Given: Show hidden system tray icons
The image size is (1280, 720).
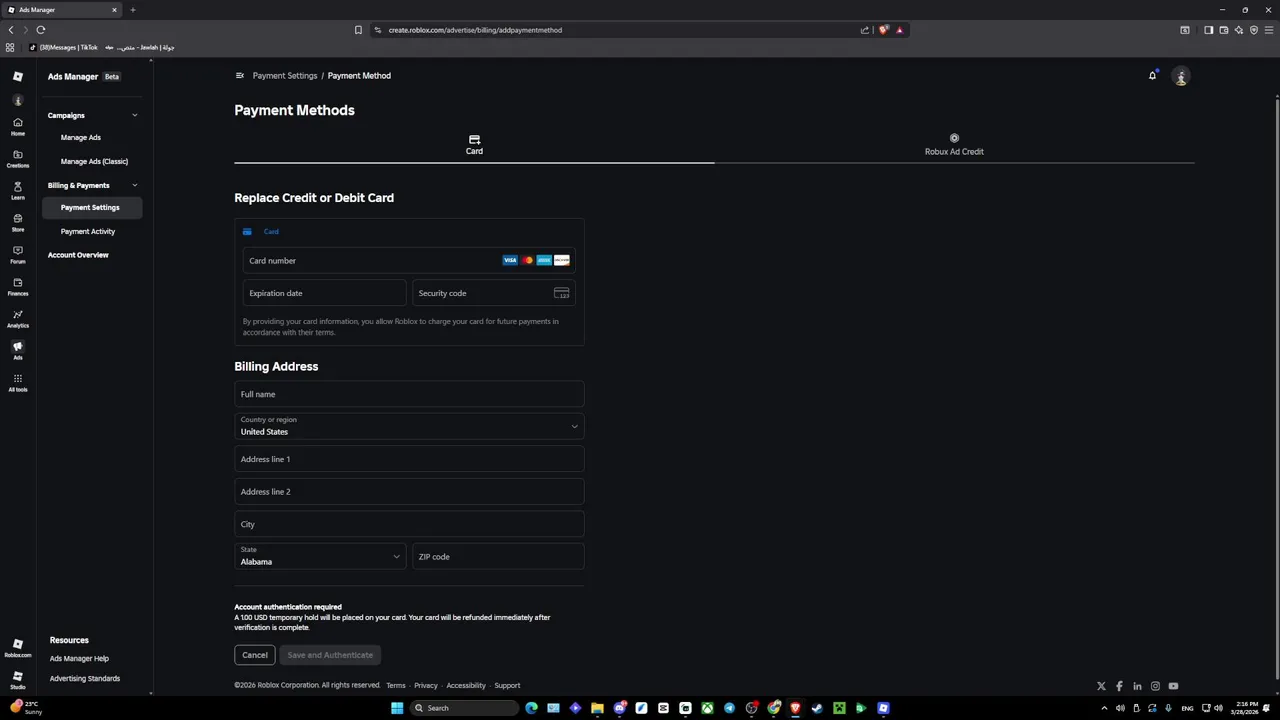Looking at the screenshot, I should pyautogui.click(x=1104, y=708).
